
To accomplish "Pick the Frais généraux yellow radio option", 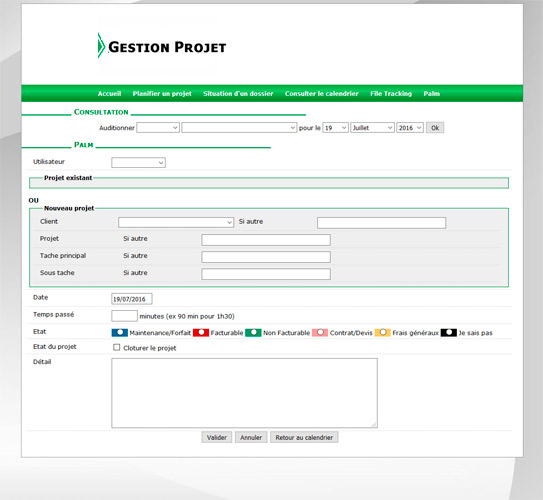I will coord(383,332).
